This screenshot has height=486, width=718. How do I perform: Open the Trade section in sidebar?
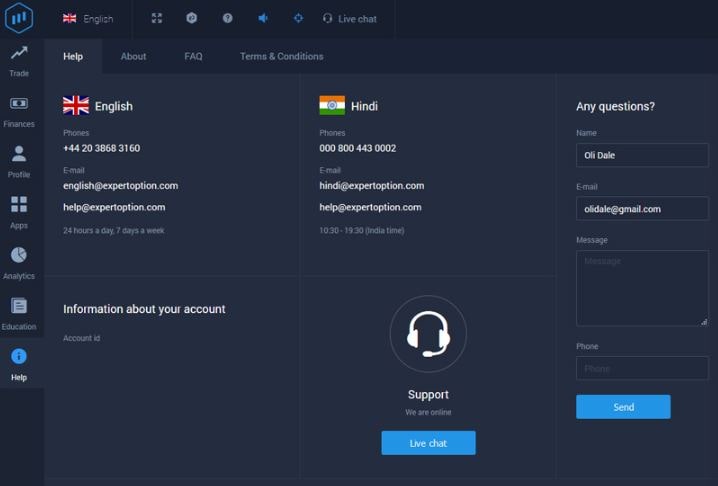click(19, 61)
